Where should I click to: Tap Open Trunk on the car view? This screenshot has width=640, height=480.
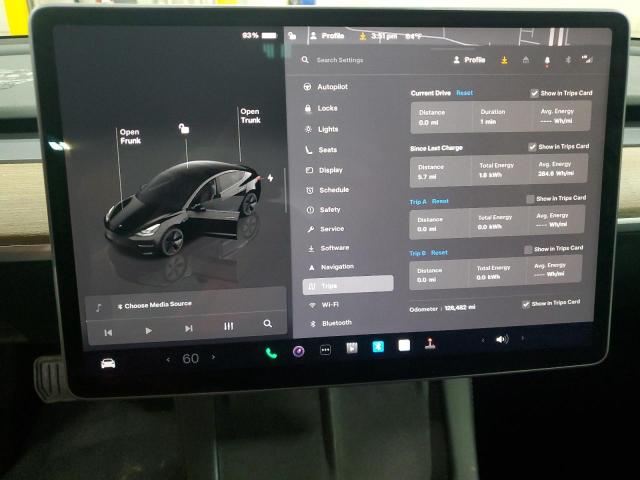click(x=250, y=116)
